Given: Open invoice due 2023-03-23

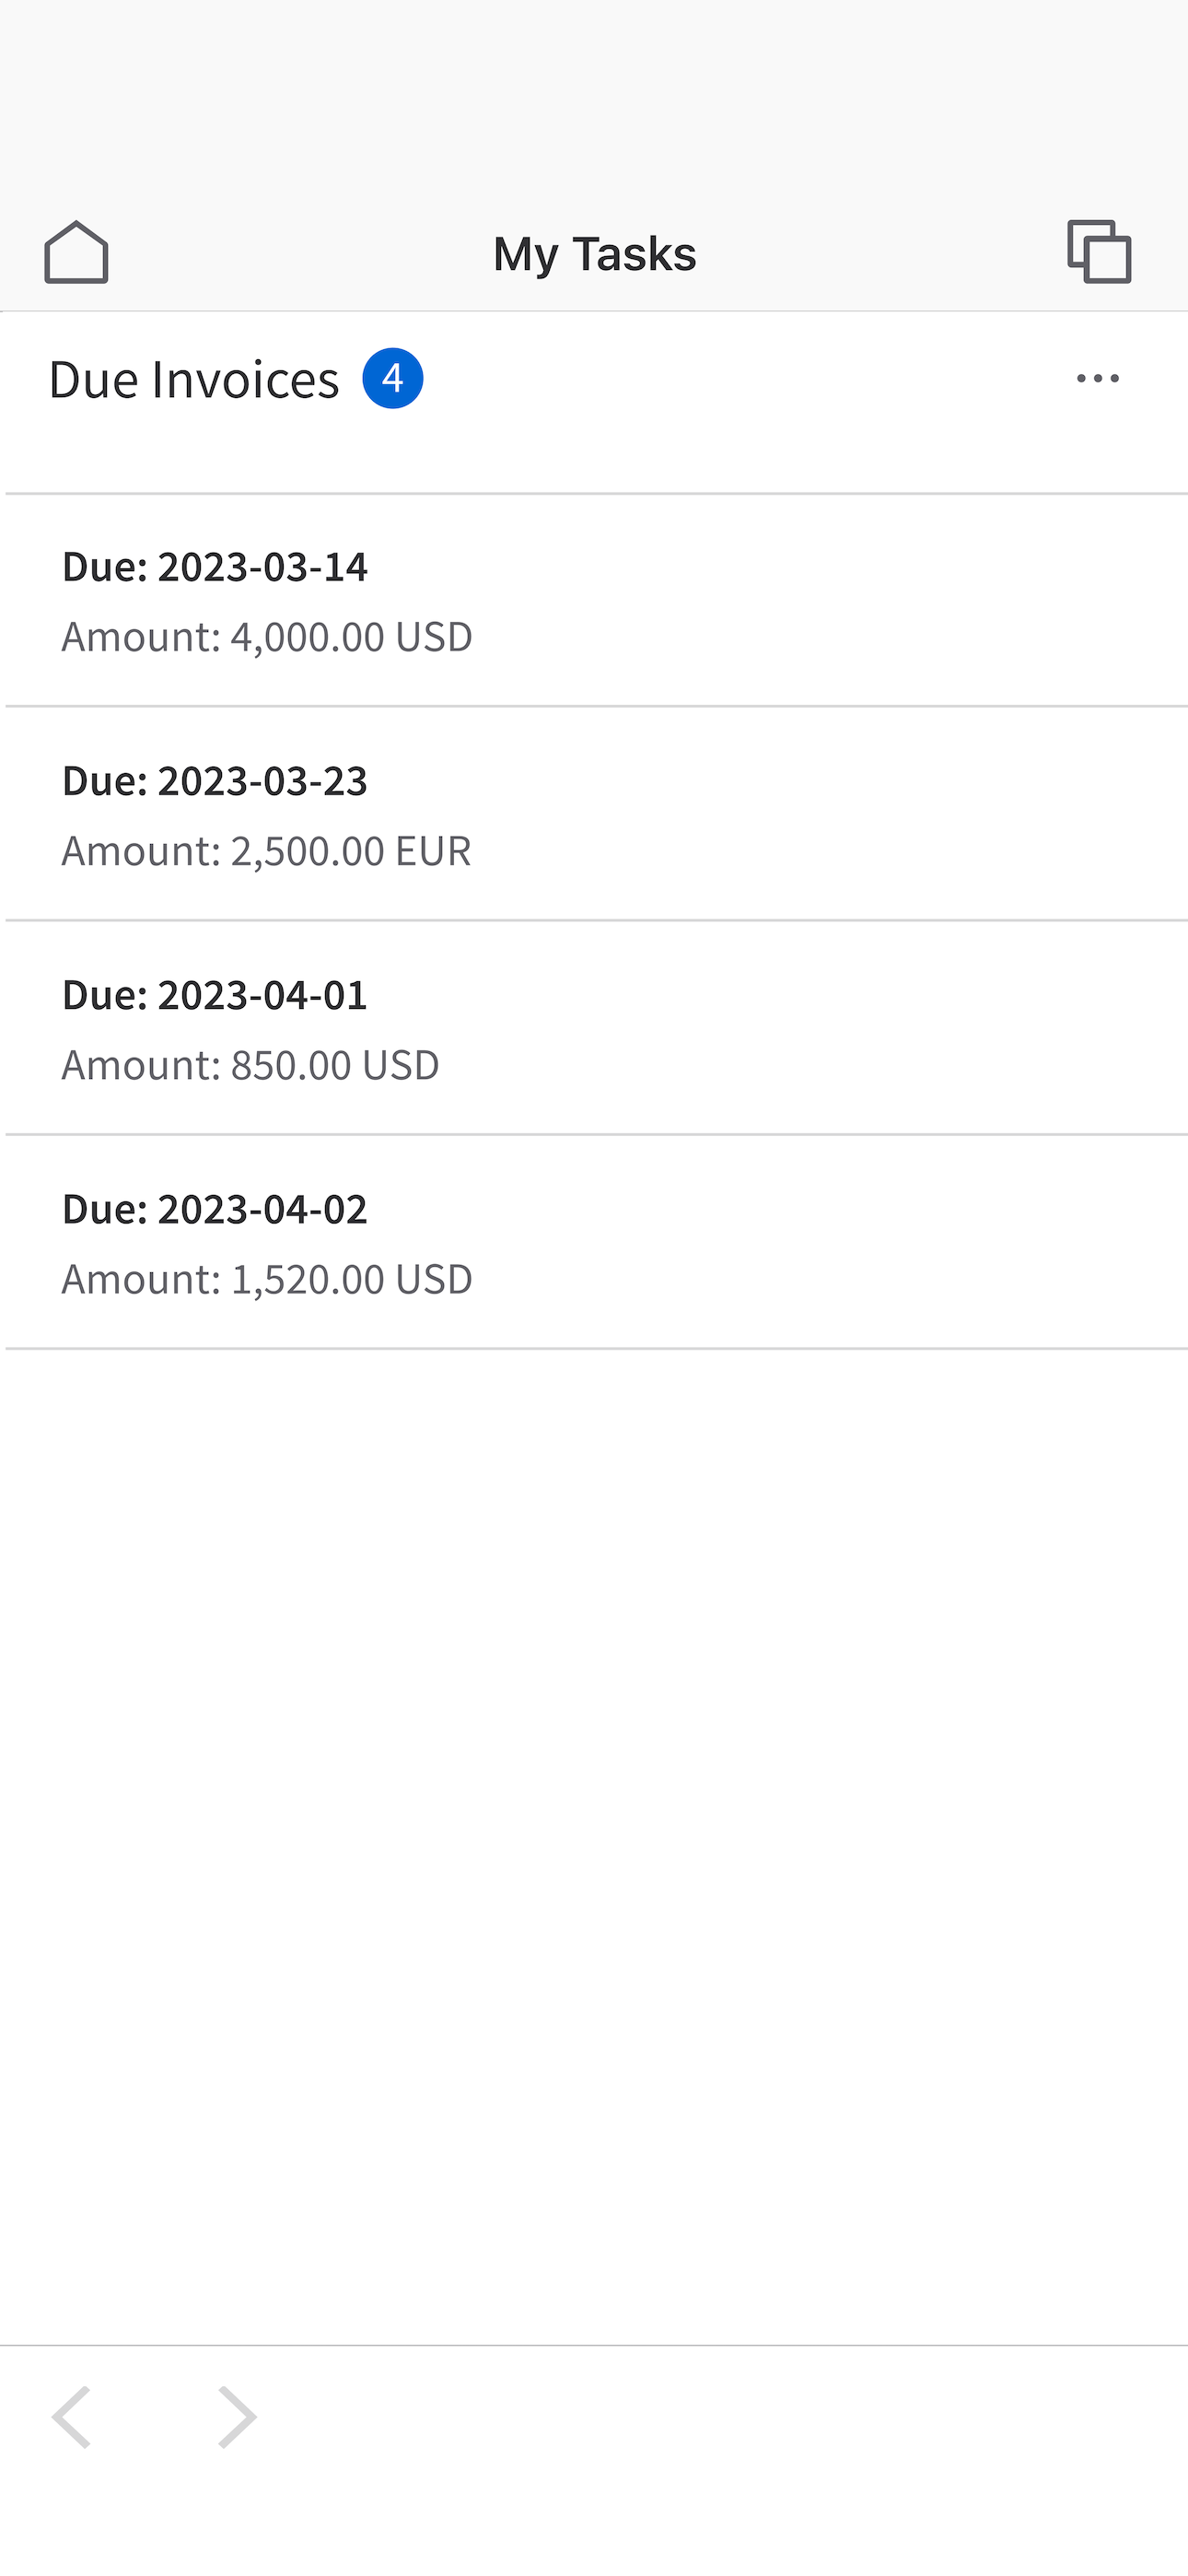Looking at the screenshot, I should [x=594, y=814].
